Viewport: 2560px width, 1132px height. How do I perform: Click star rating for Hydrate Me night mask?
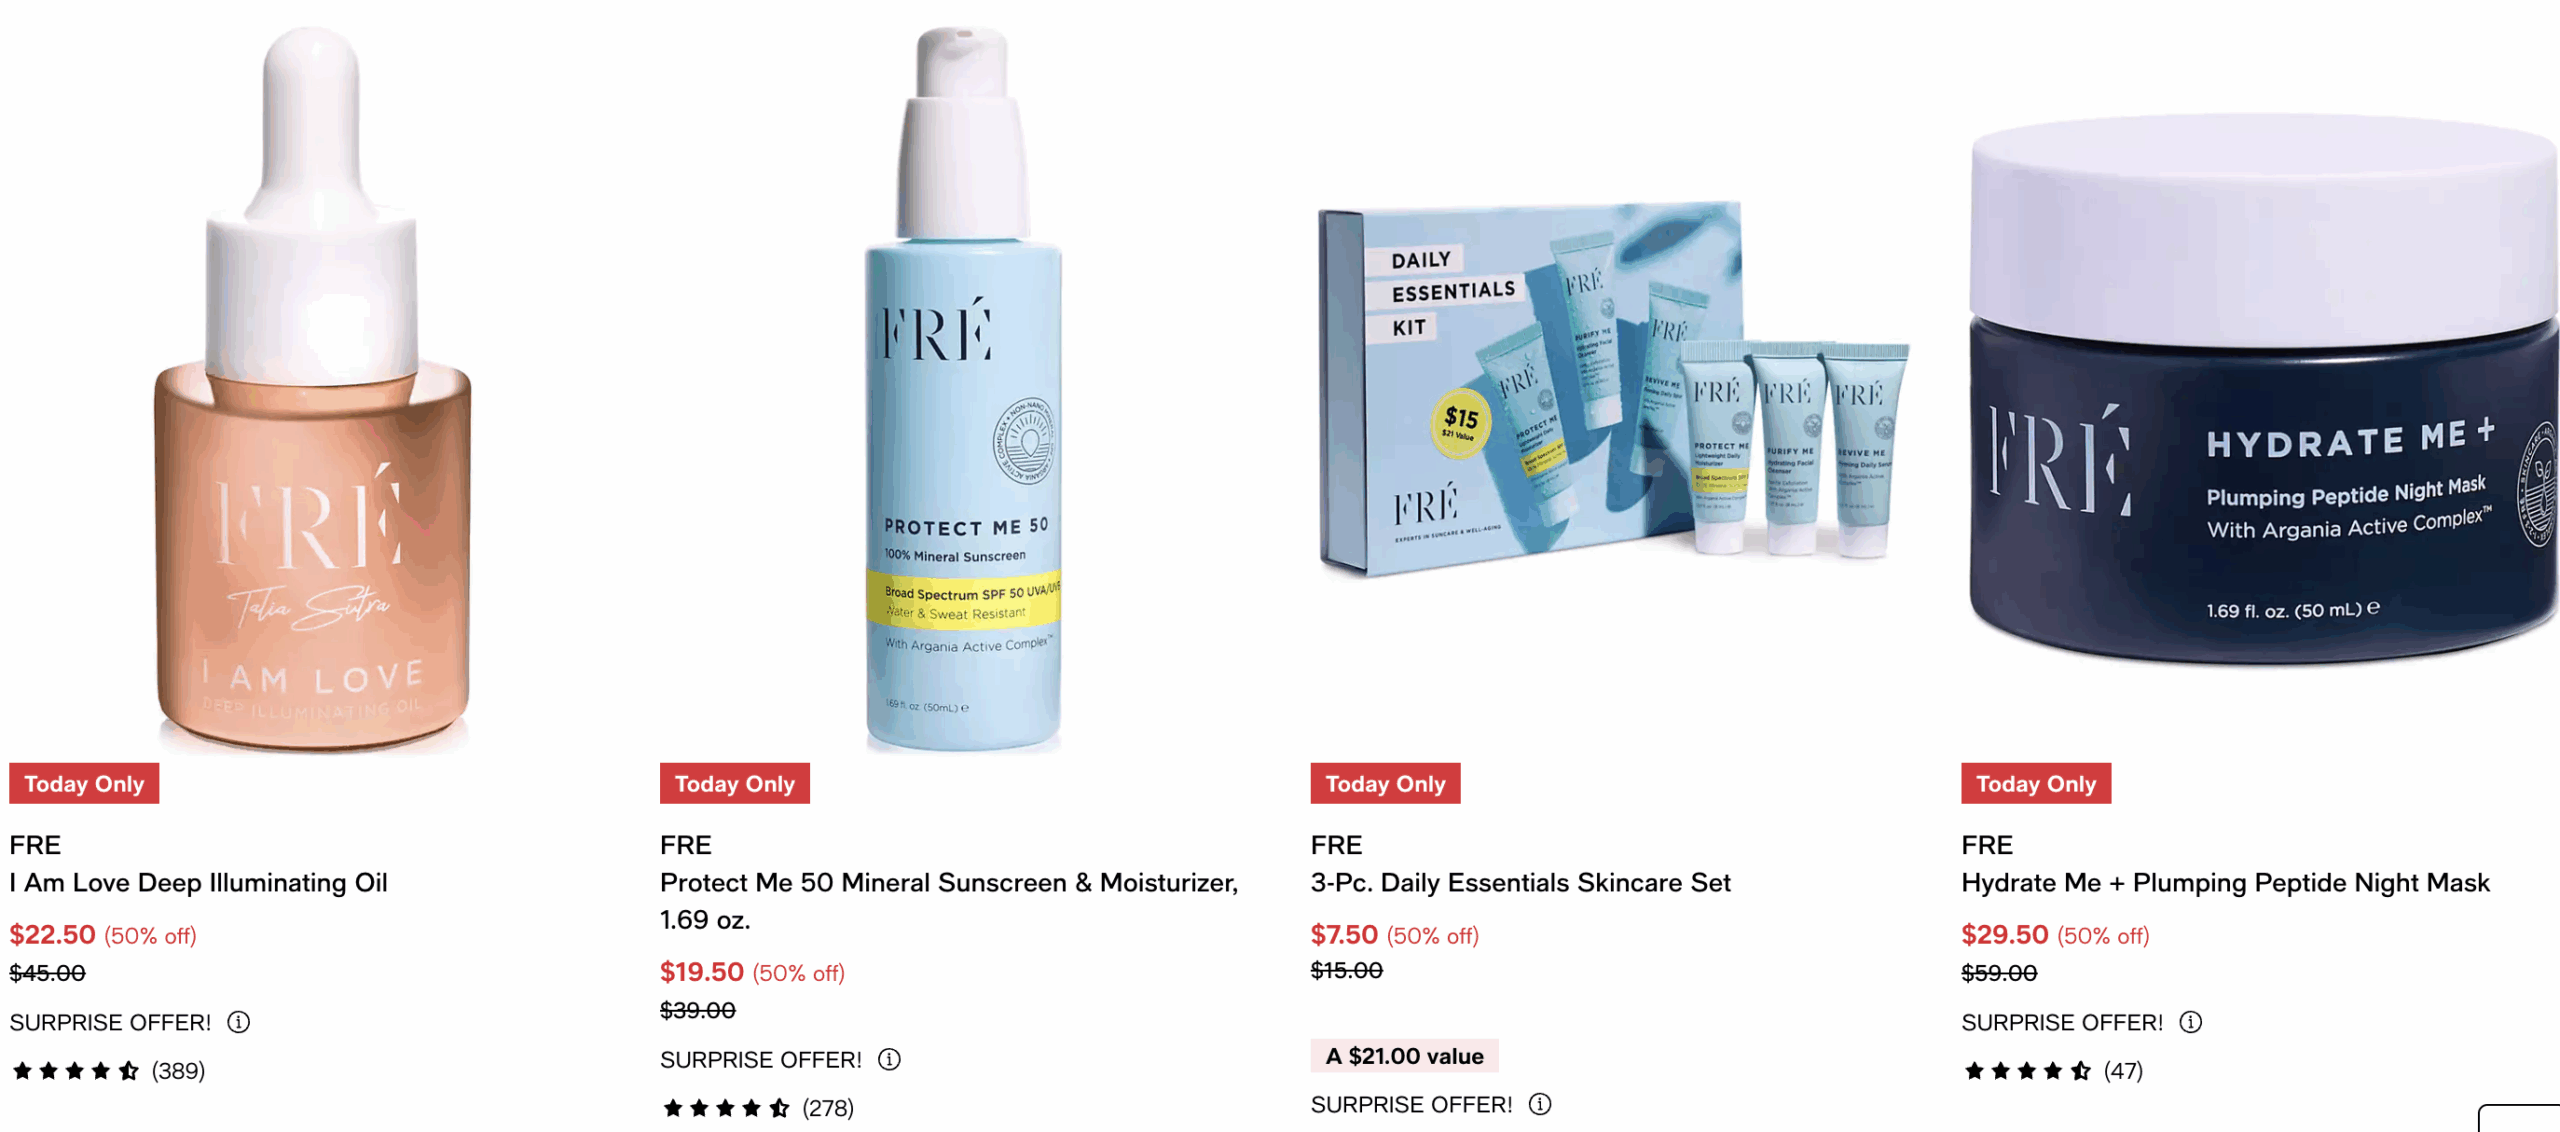[2027, 1071]
